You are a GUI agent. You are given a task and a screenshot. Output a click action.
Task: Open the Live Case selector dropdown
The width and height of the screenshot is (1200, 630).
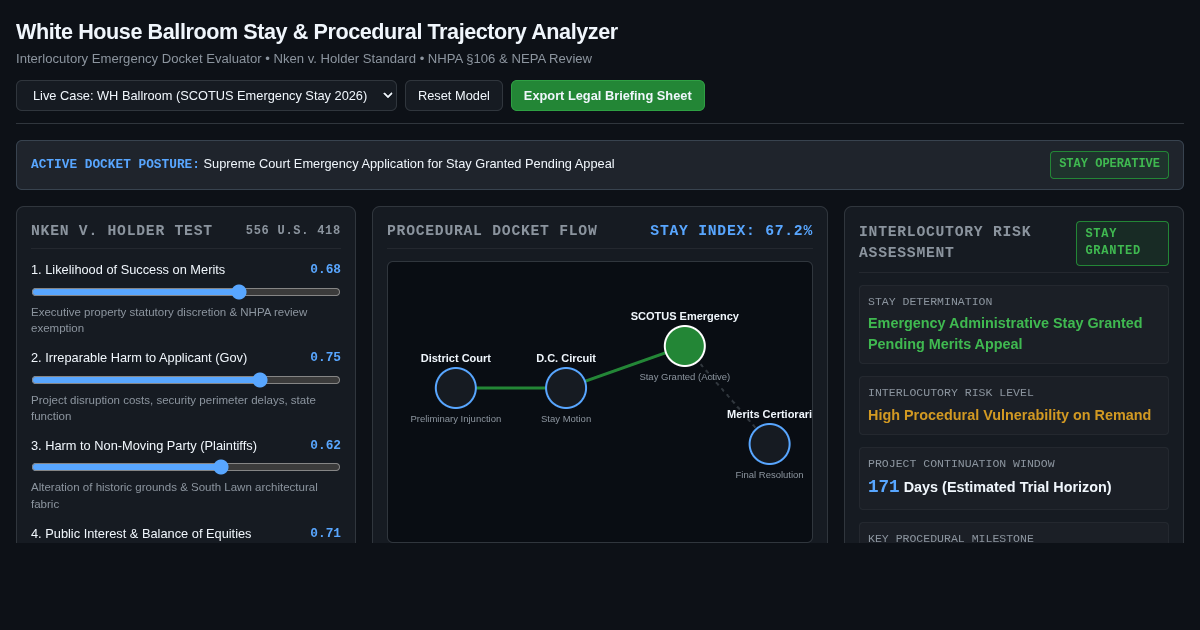coord(206,95)
